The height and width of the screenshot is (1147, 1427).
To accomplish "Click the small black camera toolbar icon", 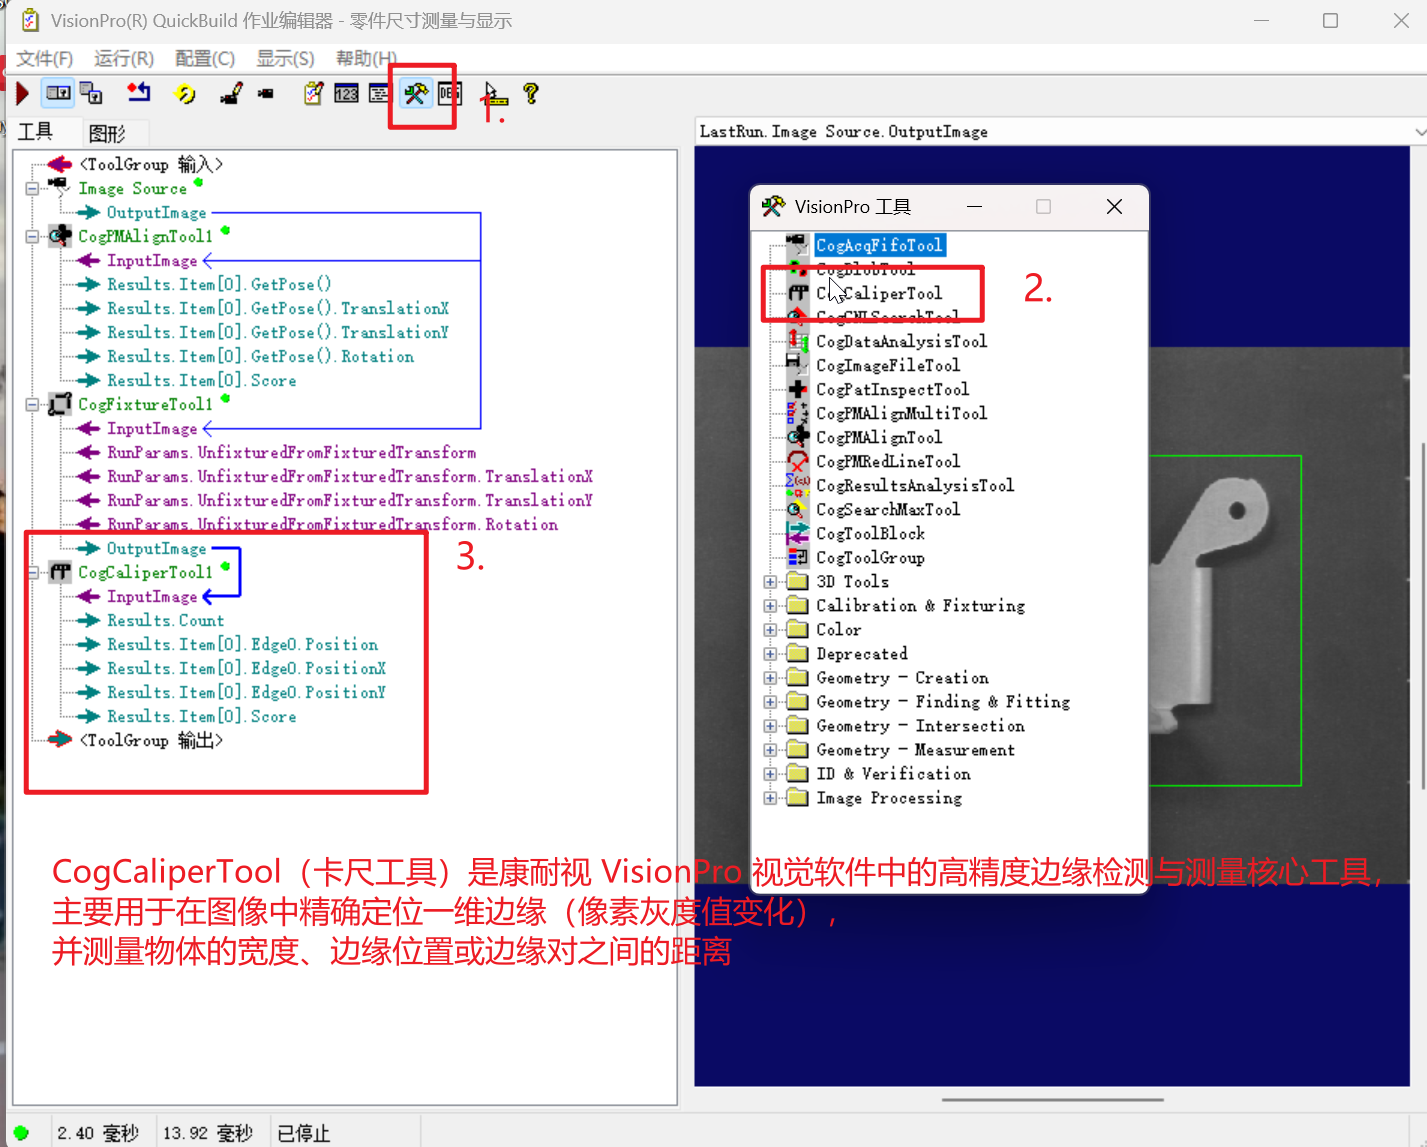I will coord(266,94).
